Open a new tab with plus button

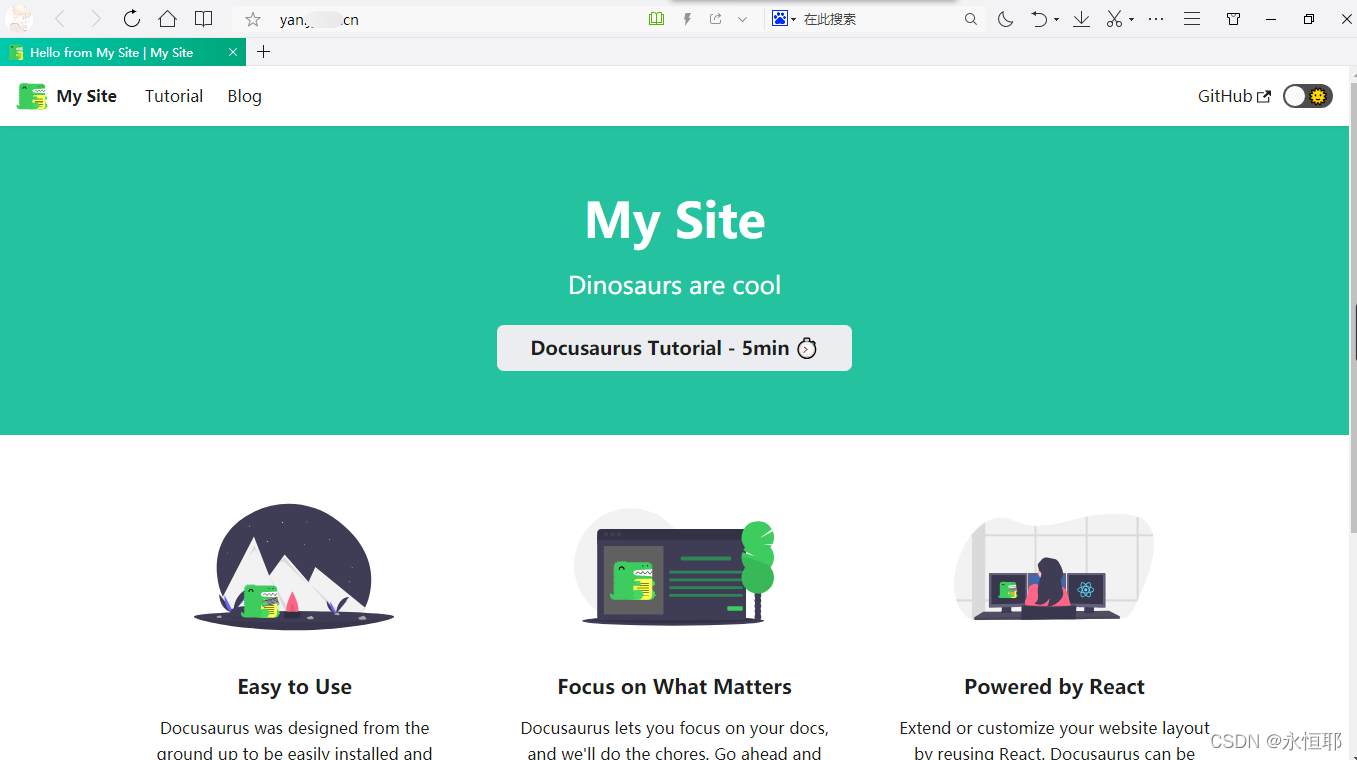(264, 52)
